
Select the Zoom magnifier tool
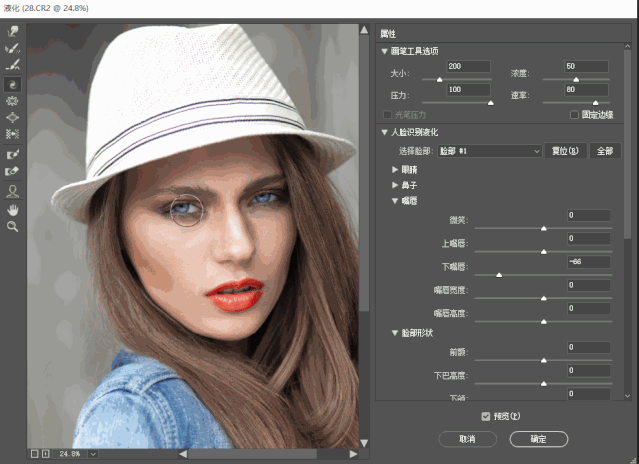point(13,227)
